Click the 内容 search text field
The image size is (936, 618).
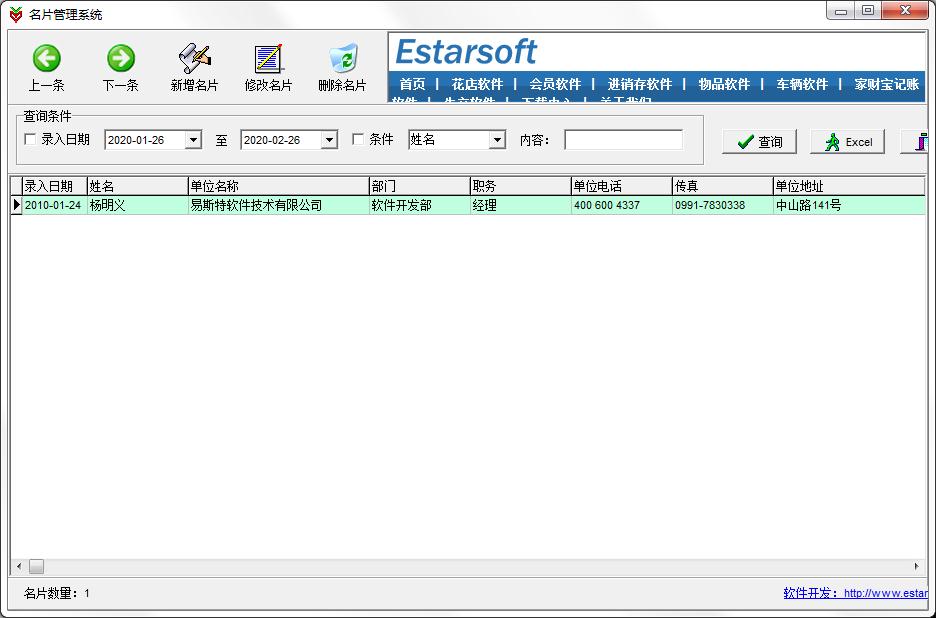pyautogui.click(x=623, y=140)
